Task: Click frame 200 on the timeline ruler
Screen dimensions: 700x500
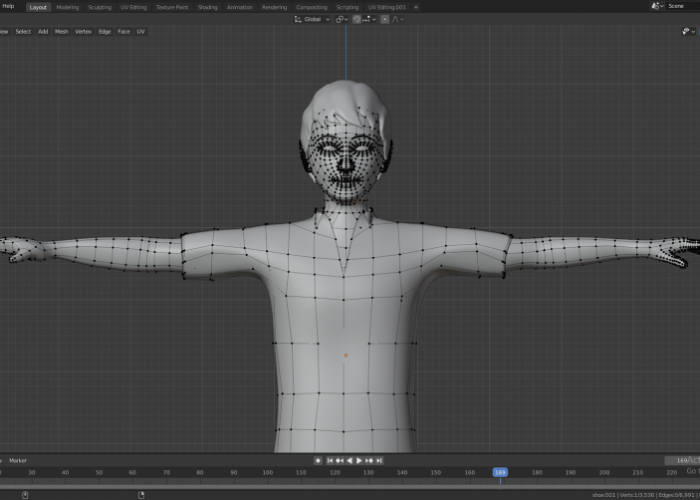Action: click(x=604, y=472)
